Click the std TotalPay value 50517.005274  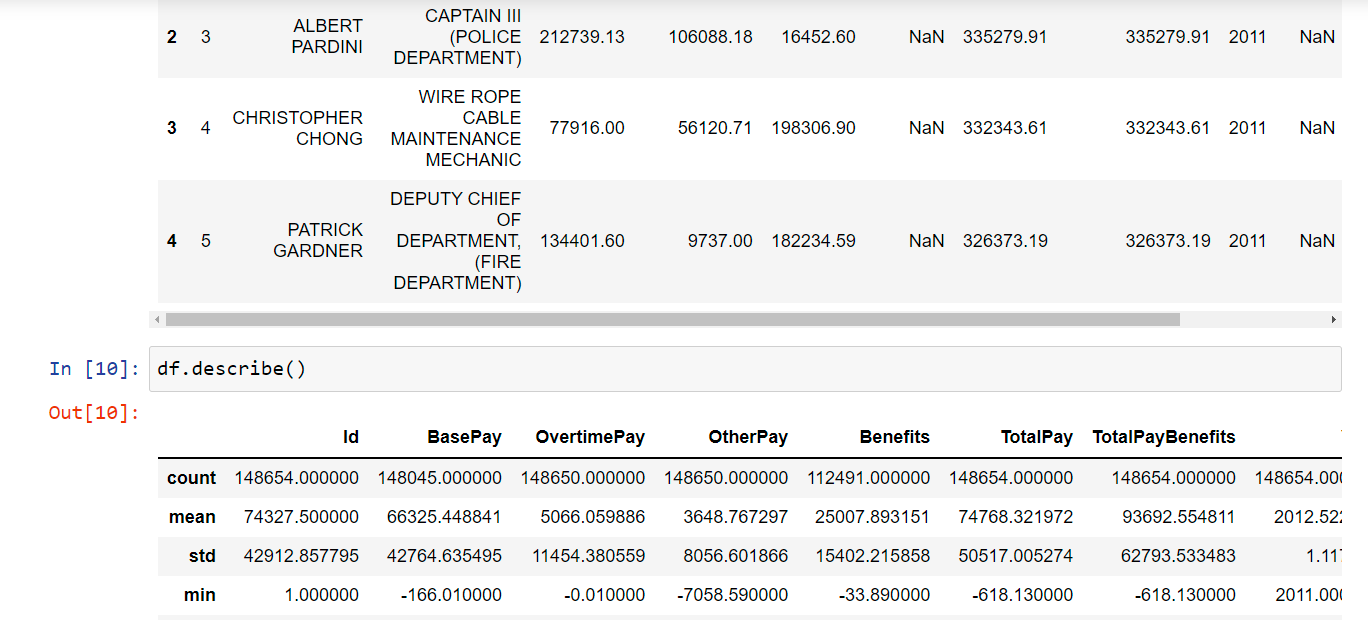[x=1016, y=556]
